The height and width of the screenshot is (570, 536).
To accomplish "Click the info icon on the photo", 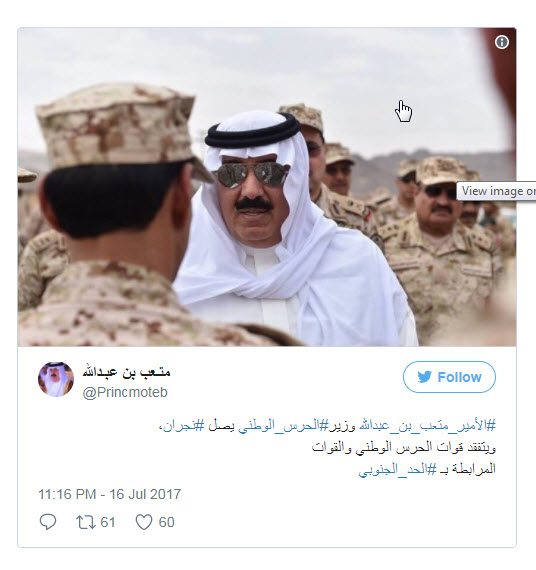I will [502, 42].
